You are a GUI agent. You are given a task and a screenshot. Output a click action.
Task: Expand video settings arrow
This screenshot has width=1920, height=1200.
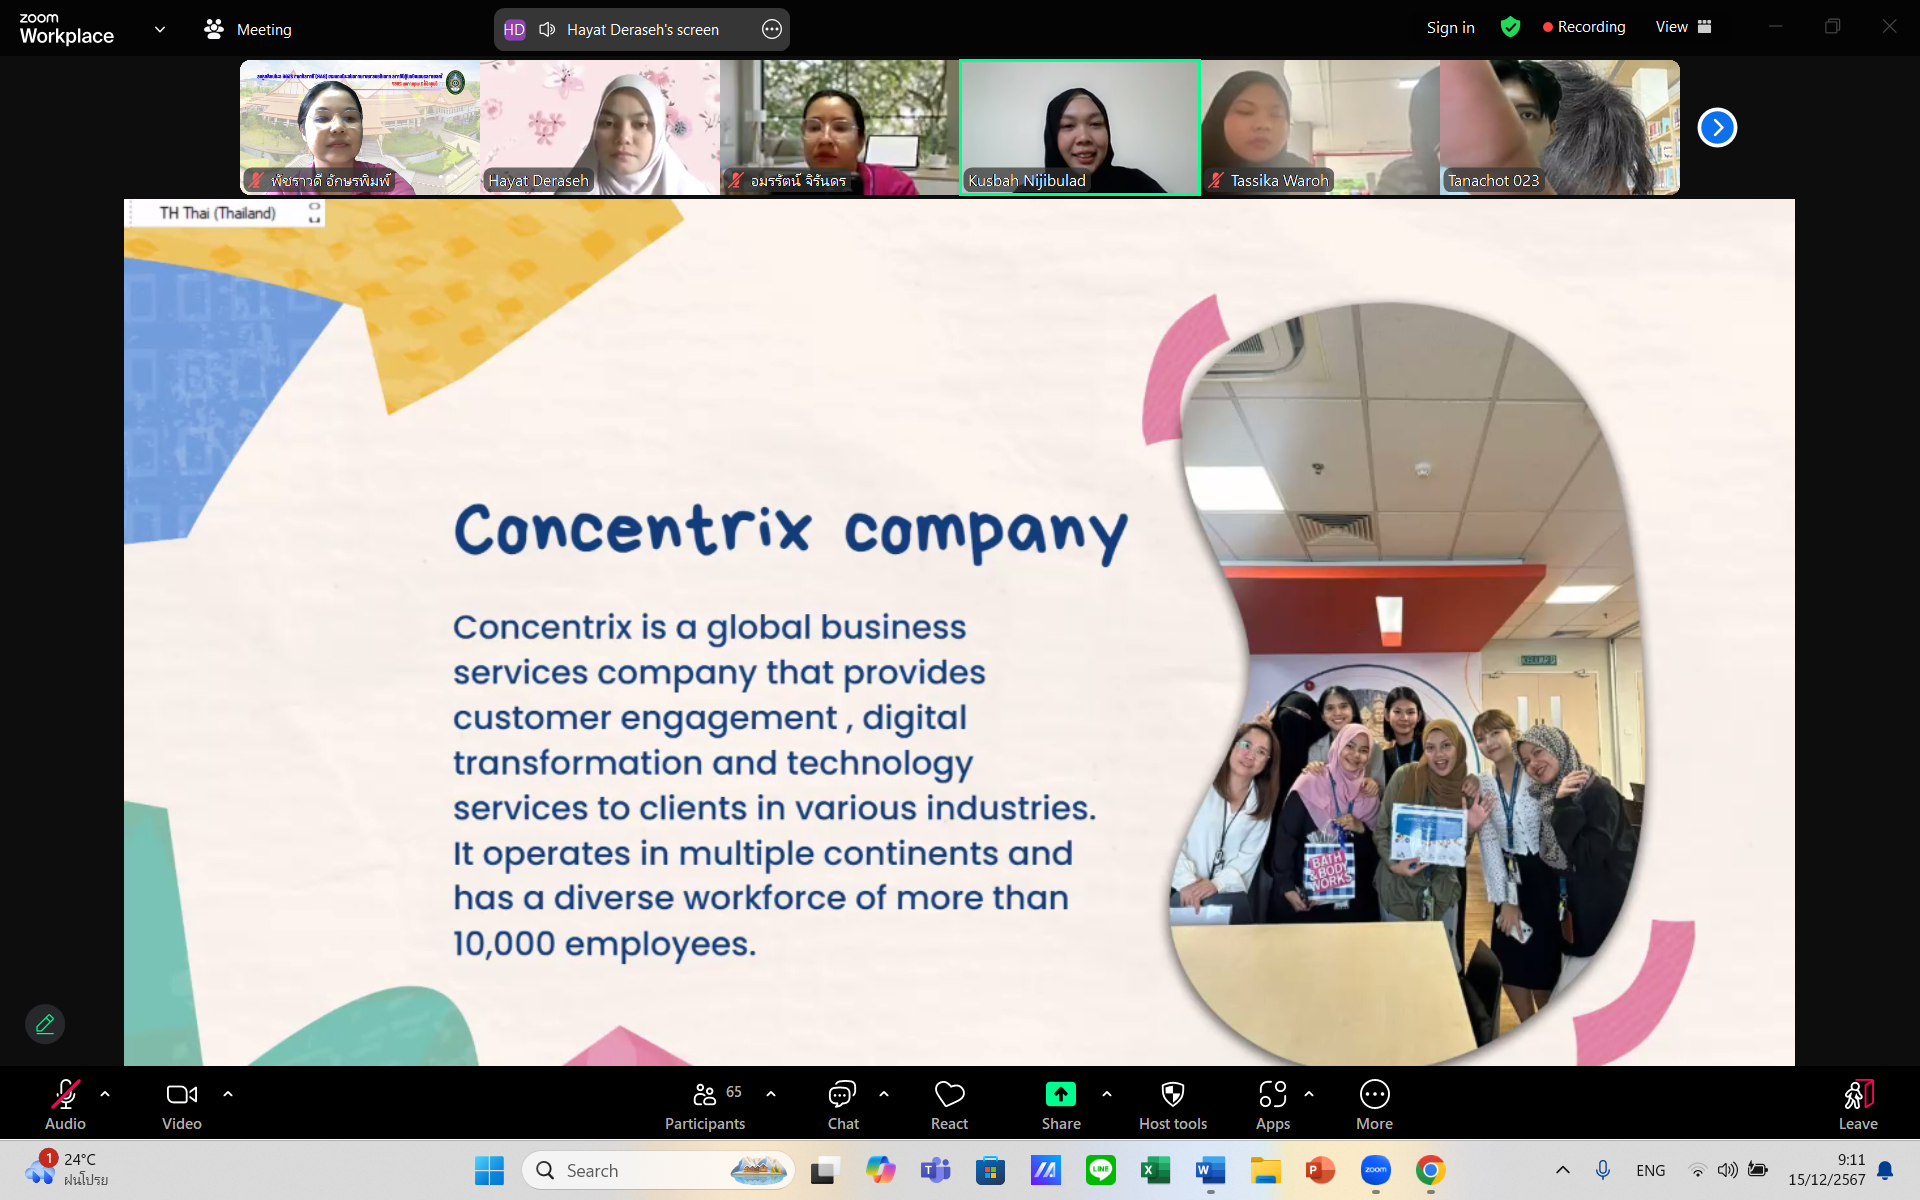coord(228,1094)
